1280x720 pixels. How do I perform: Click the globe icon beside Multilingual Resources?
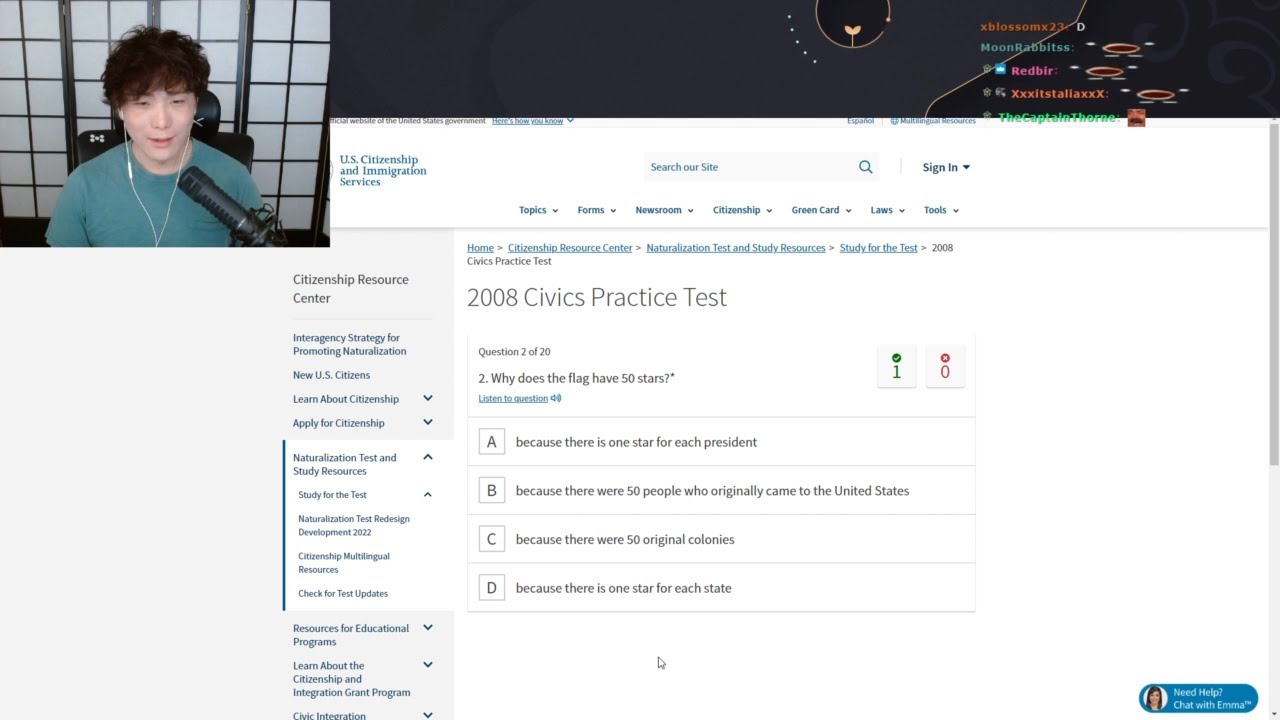[894, 121]
